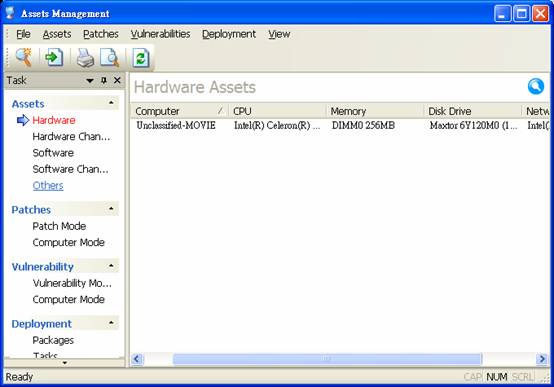Sort by the CPU column header
Image resolution: width=554 pixels, height=387 pixels.
[277, 111]
